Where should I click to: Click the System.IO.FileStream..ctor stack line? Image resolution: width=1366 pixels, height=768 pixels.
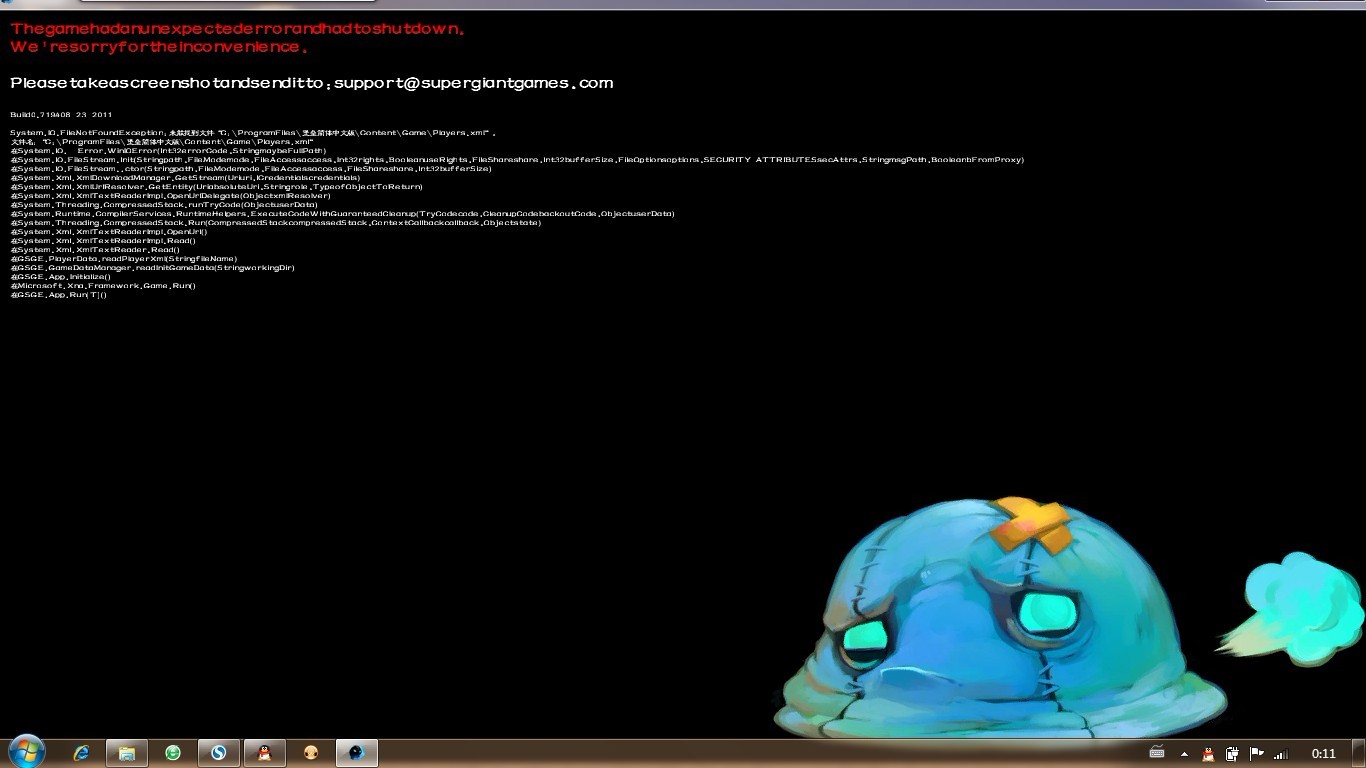[x=251, y=169]
